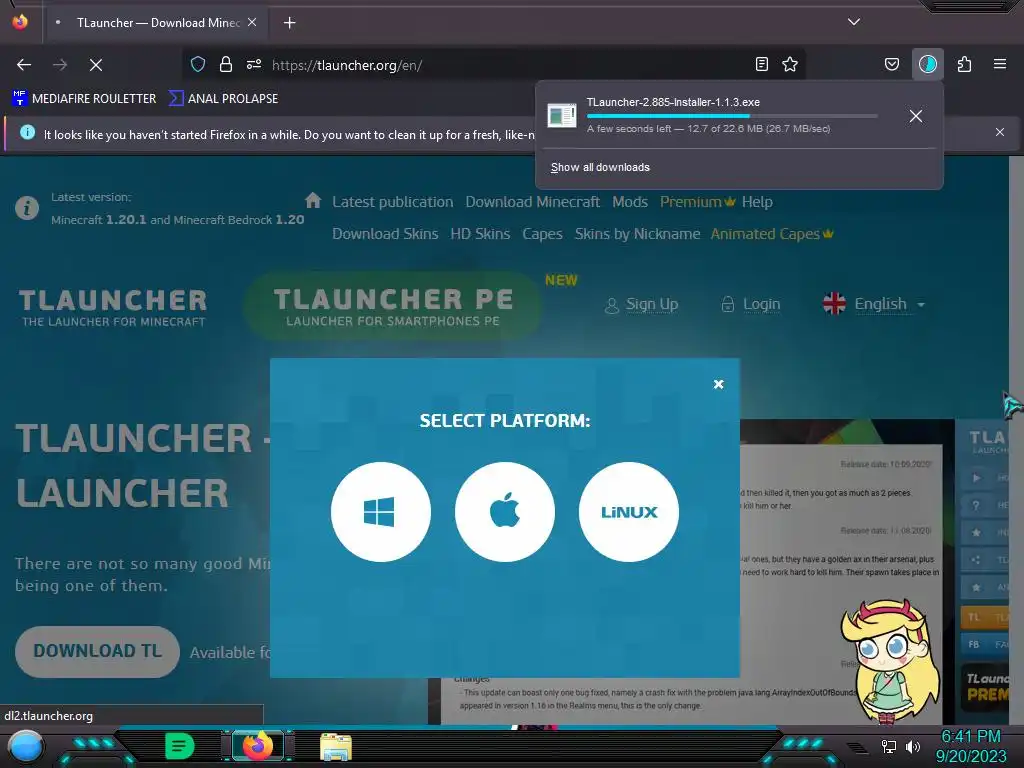This screenshot has width=1024, height=768.
Task: Click the Sign Up link
Action: pos(642,304)
